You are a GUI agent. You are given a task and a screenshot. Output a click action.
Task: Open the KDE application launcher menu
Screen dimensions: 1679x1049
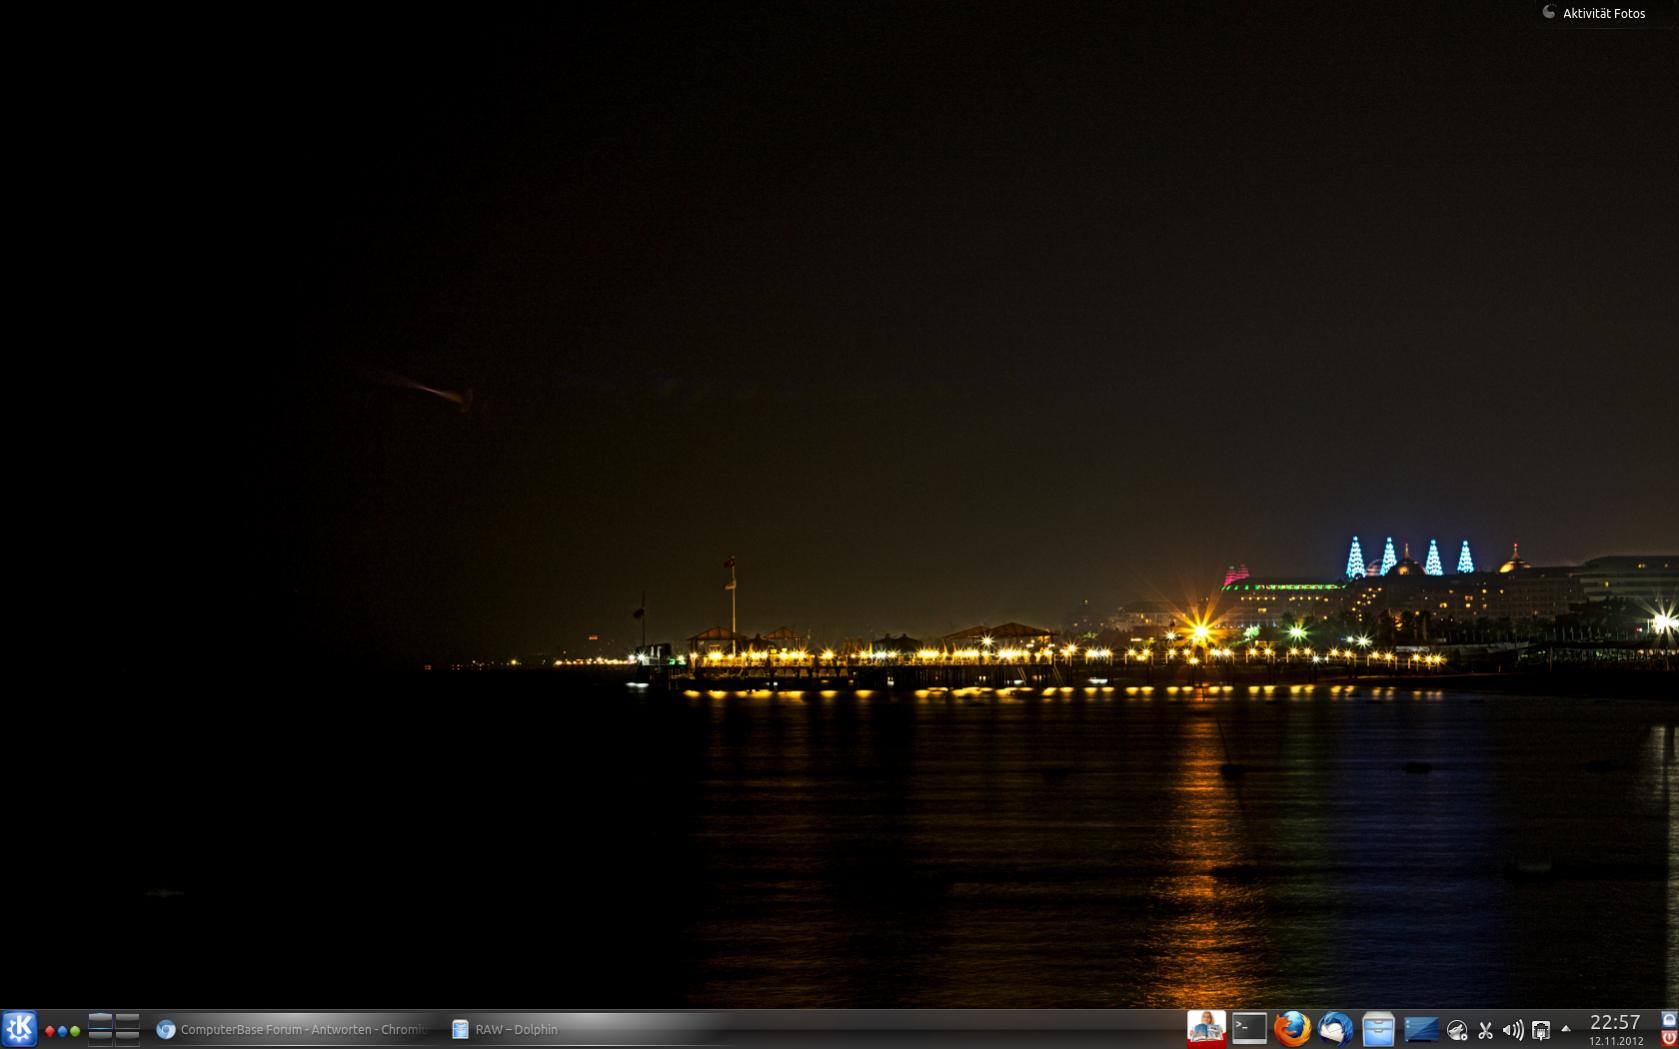tap(19, 1029)
